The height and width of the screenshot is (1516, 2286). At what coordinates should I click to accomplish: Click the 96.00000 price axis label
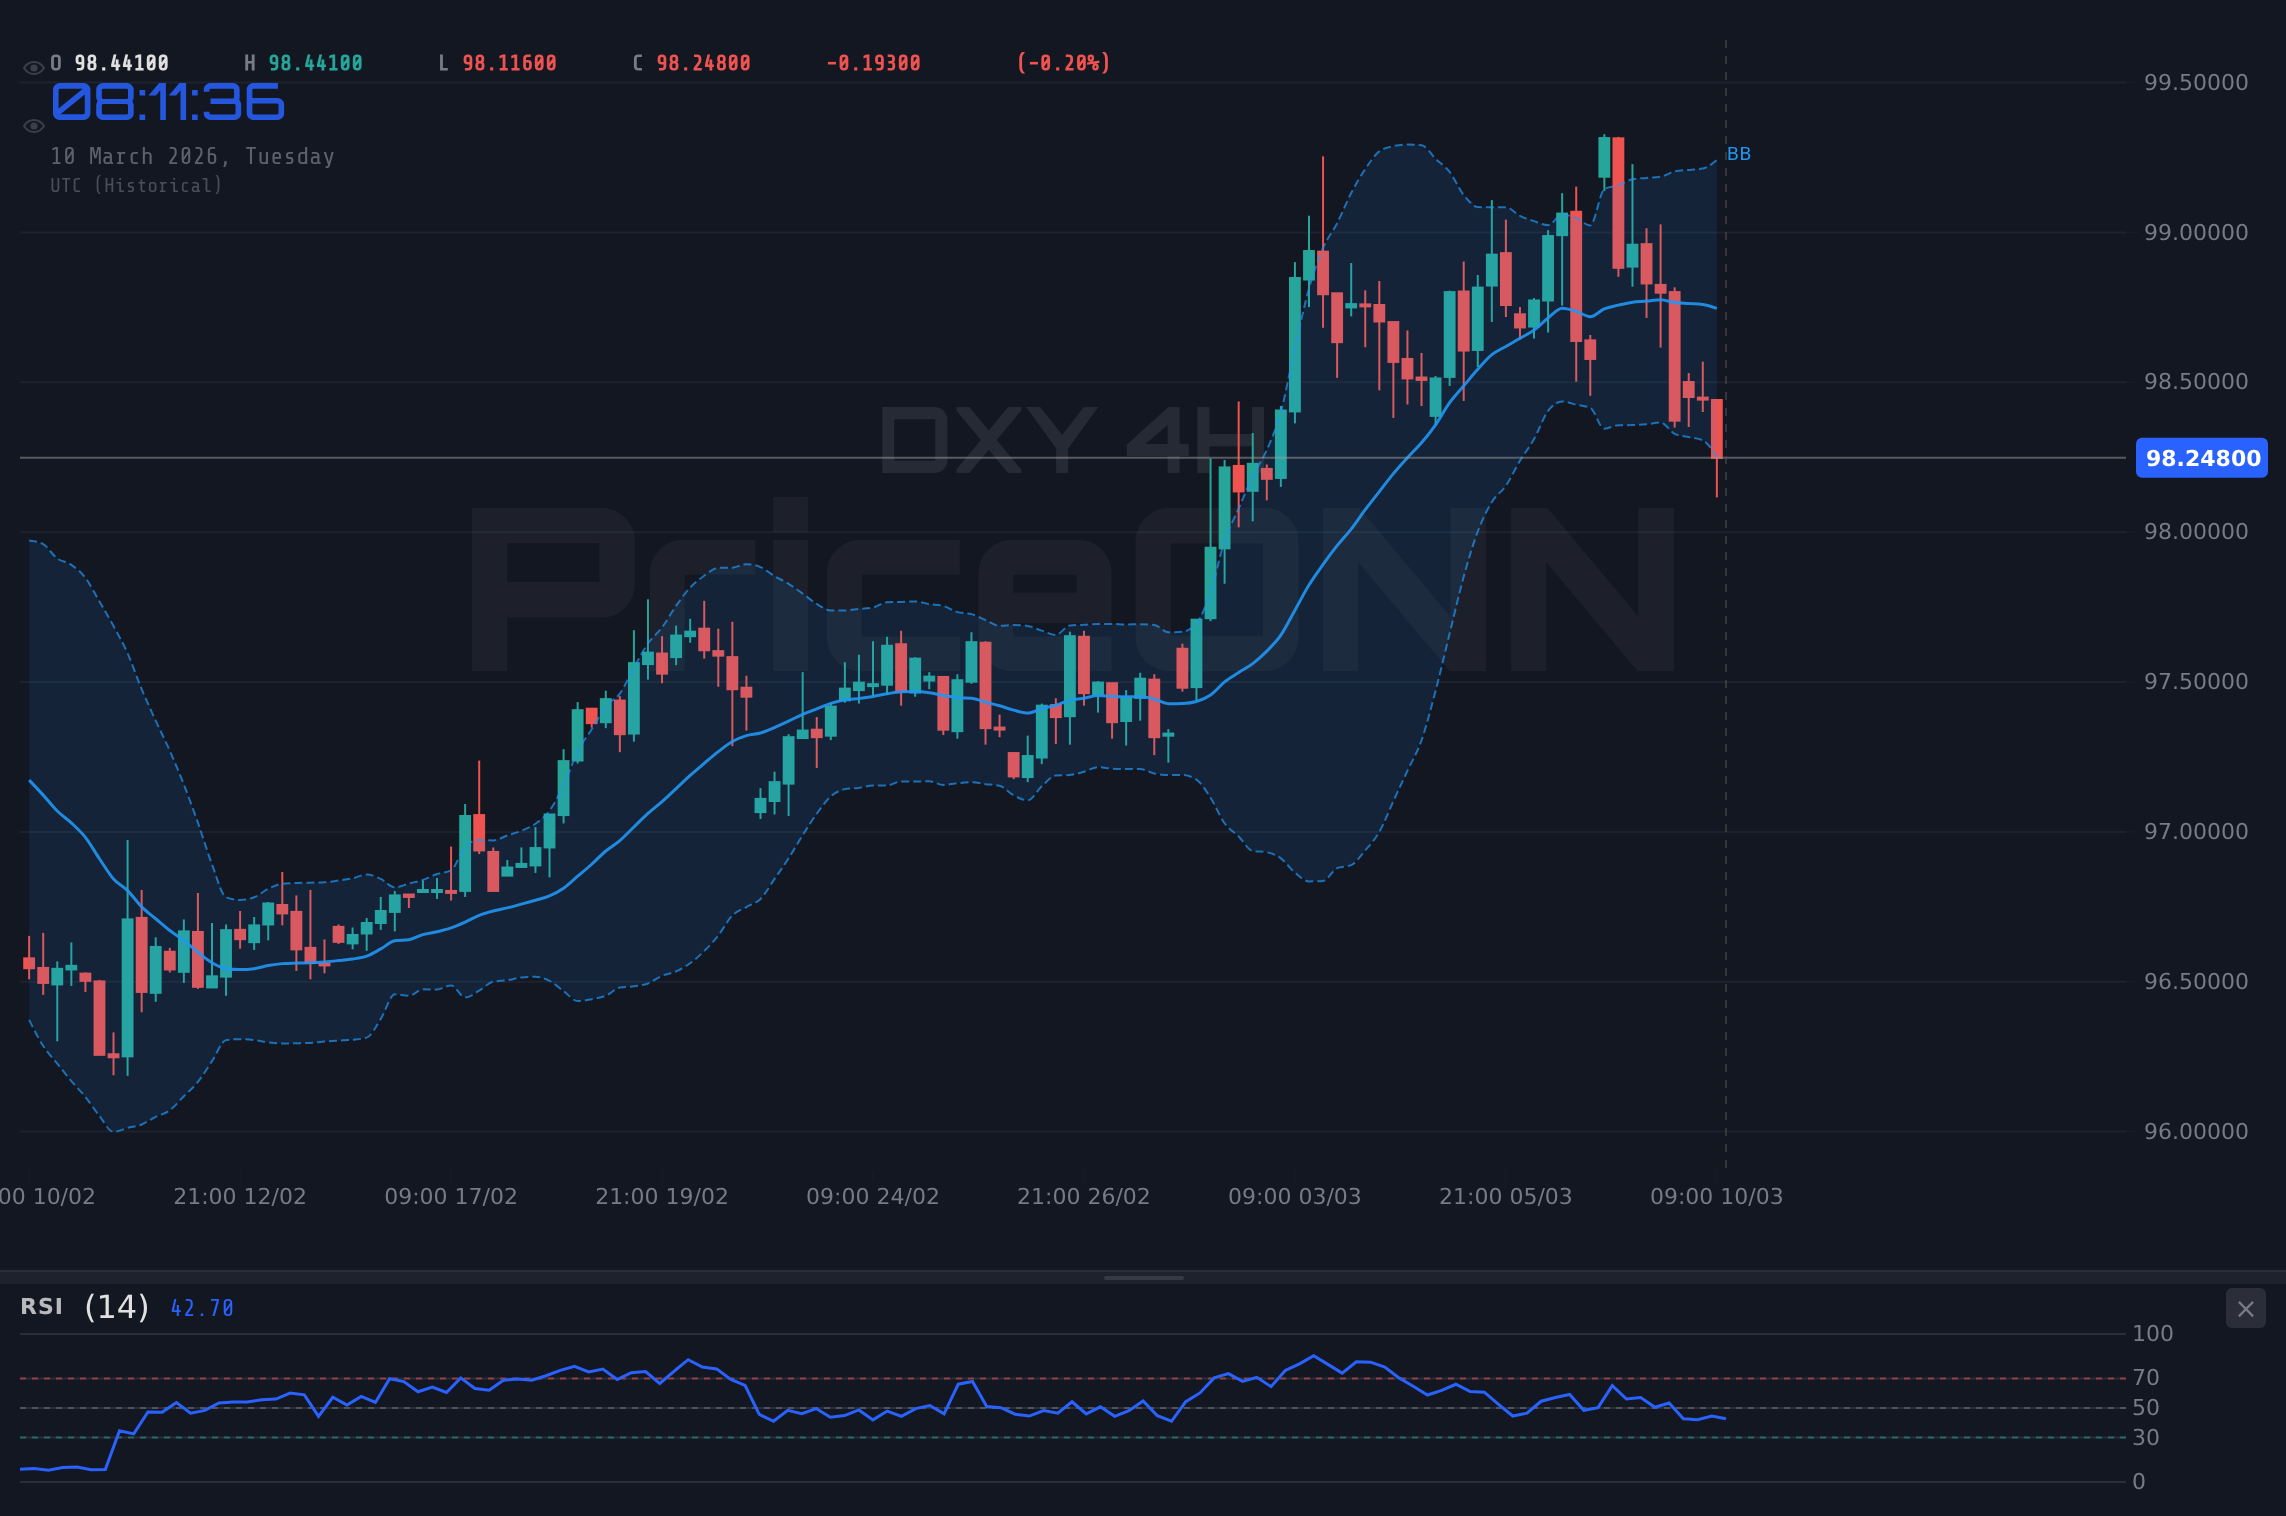click(x=2196, y=1132)
